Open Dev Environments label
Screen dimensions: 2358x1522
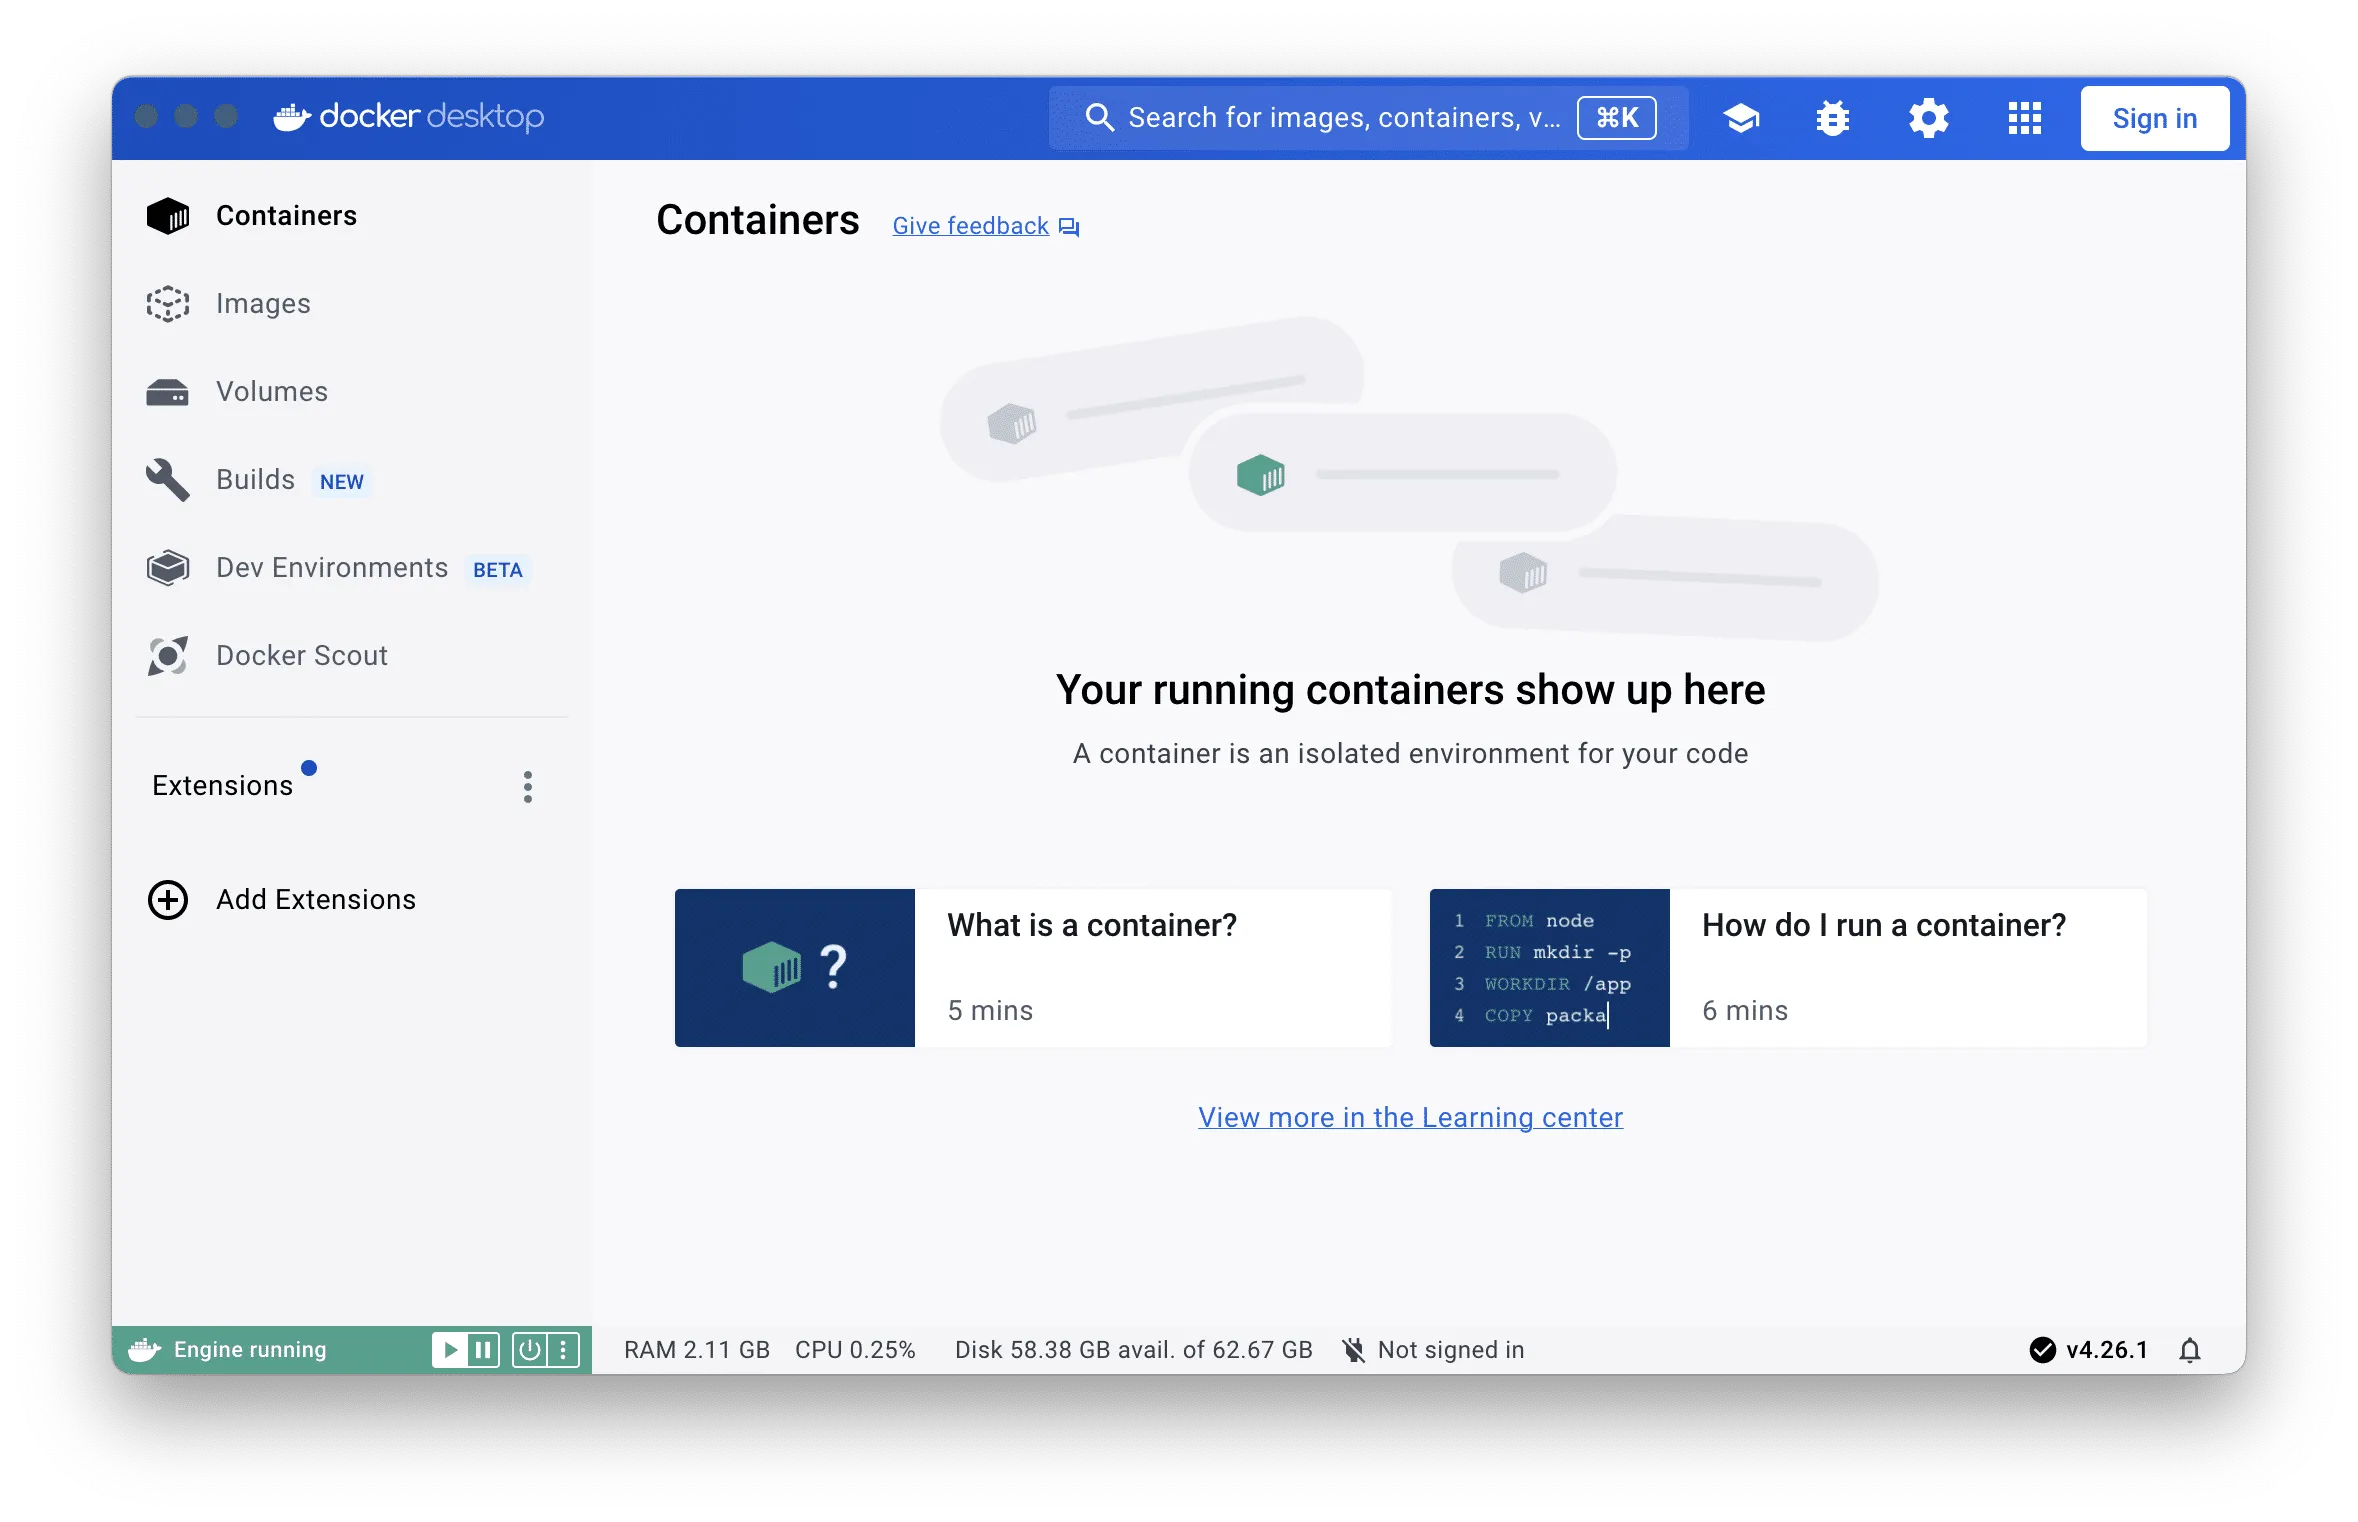pos(332,567)
